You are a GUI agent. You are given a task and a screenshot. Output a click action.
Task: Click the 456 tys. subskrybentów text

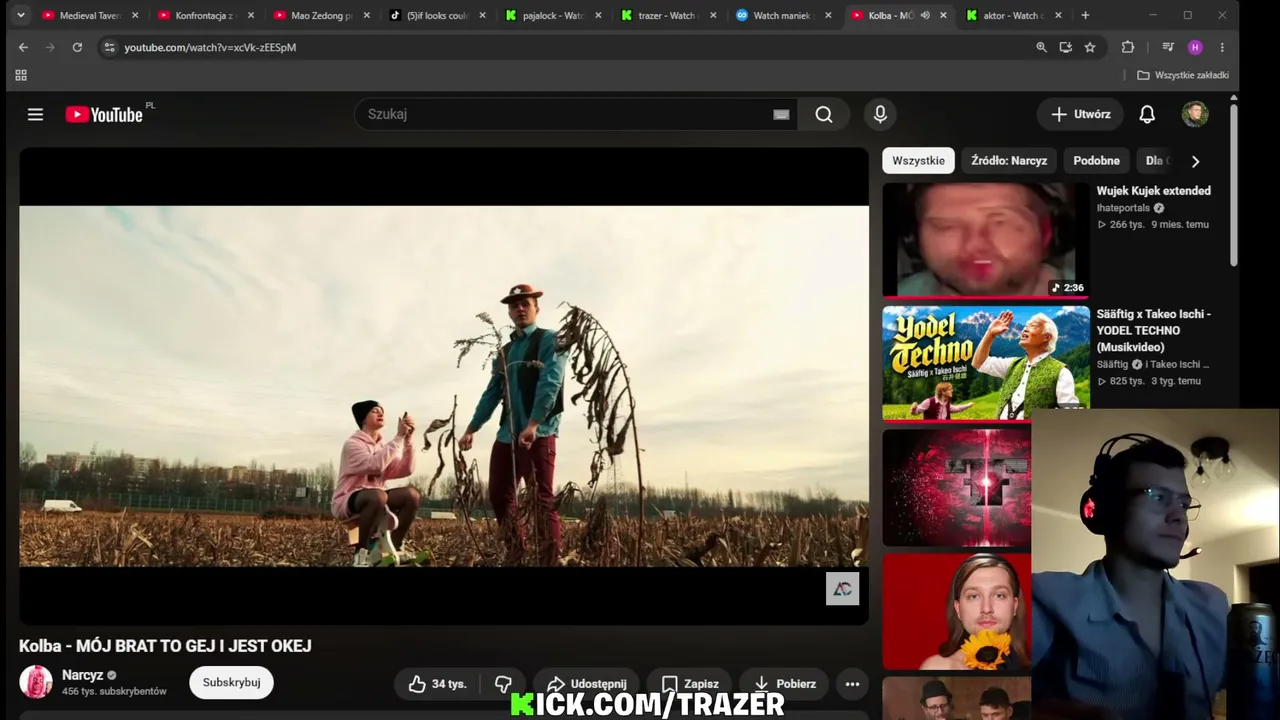pyautogui.click(x=114, y=691)
